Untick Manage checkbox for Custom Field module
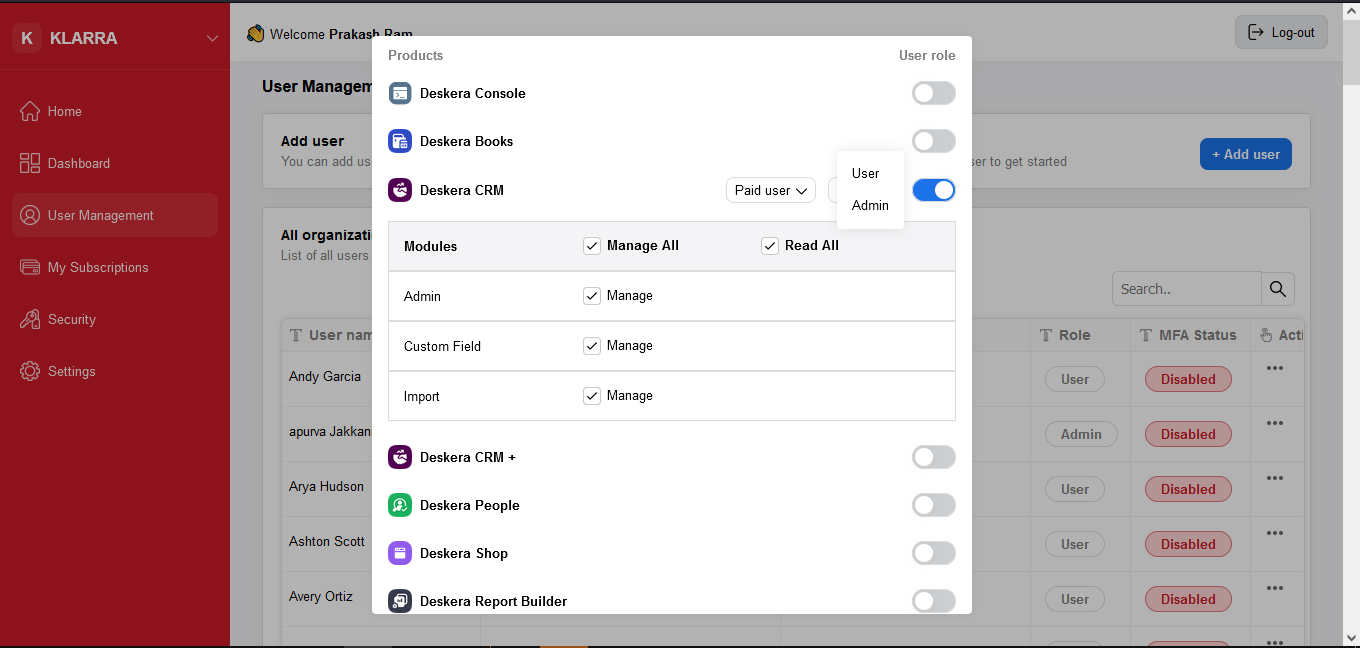 click(592, 346)
